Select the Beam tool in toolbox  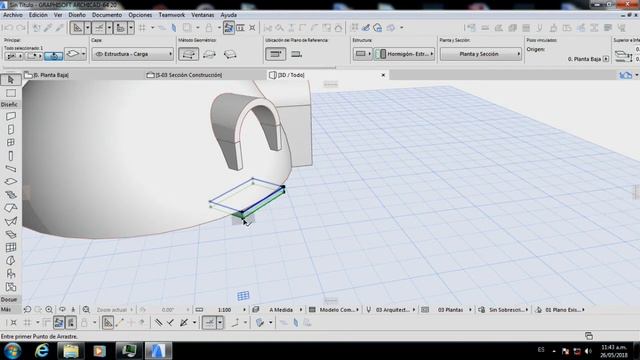tap(11, 169)
